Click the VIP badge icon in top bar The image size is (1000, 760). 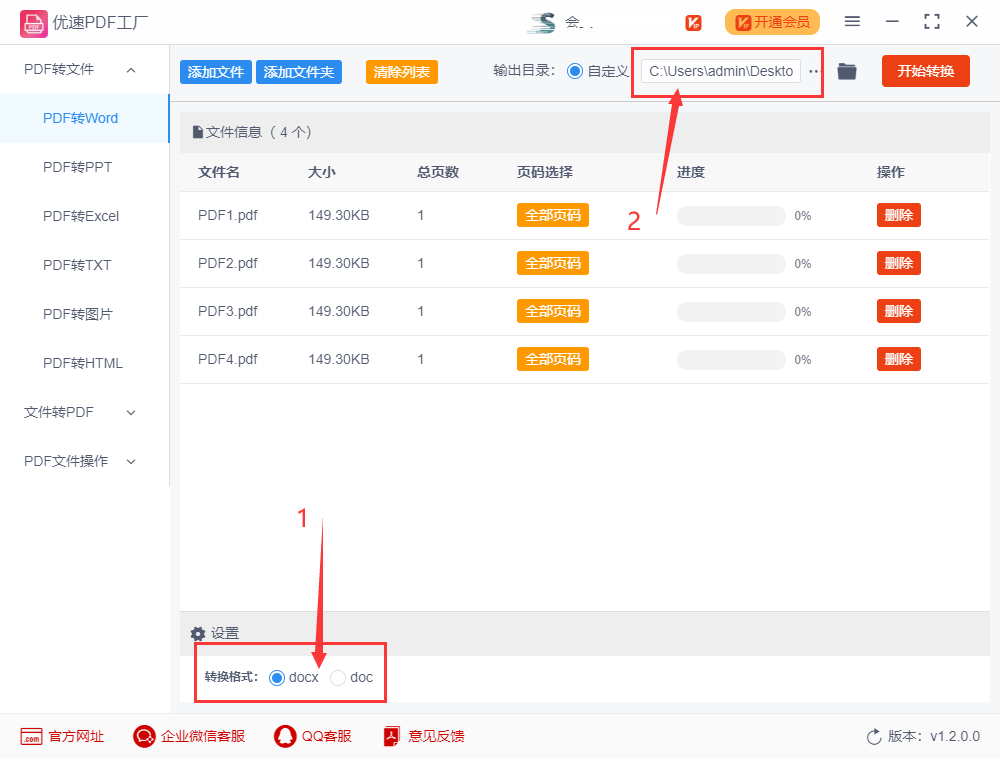click(693, 22)
